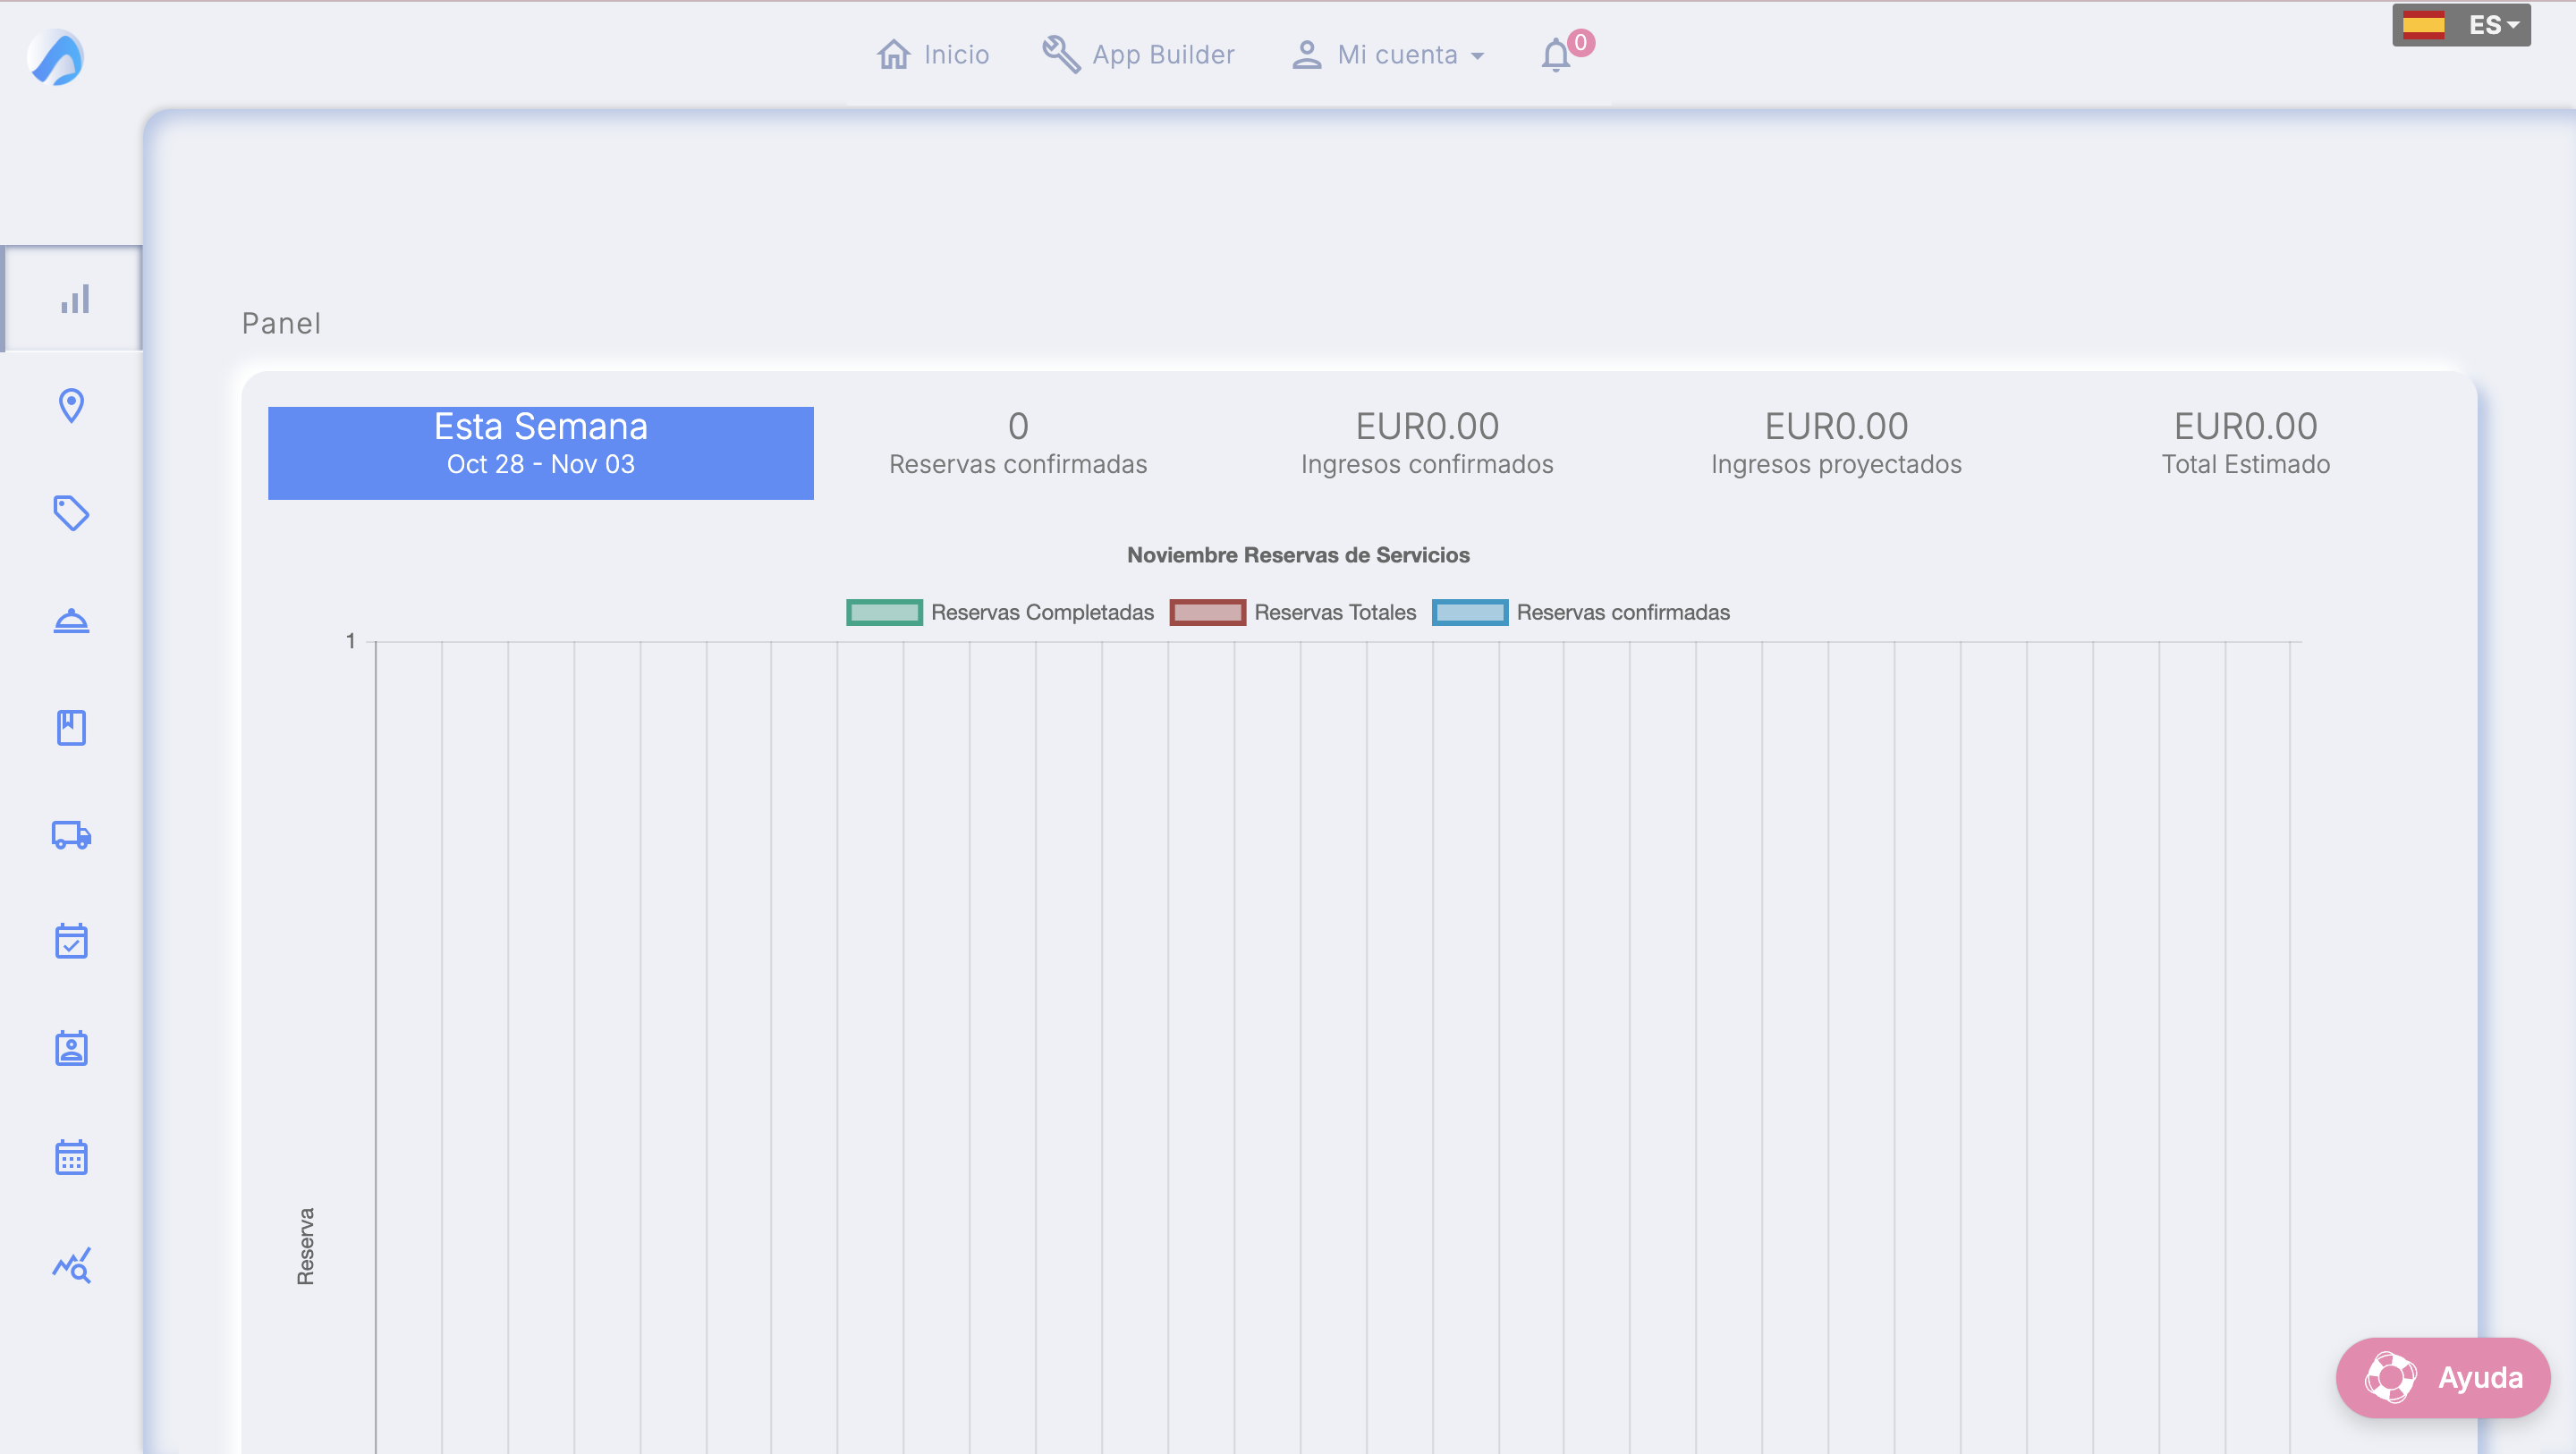Click the Reservas confirmadas legend label in chart
Screen dimensions: 2576x1454
[x=1622, y=612]
